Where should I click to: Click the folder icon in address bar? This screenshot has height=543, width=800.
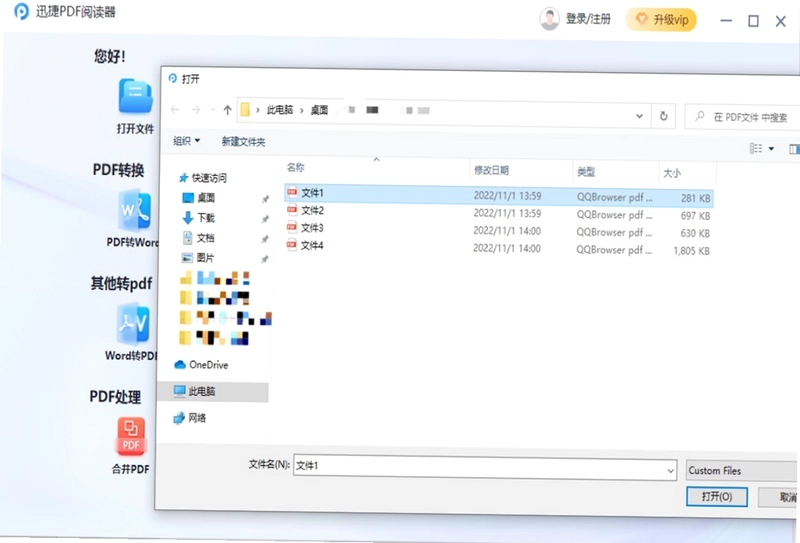pyautogui.click(x=245, y=109)
